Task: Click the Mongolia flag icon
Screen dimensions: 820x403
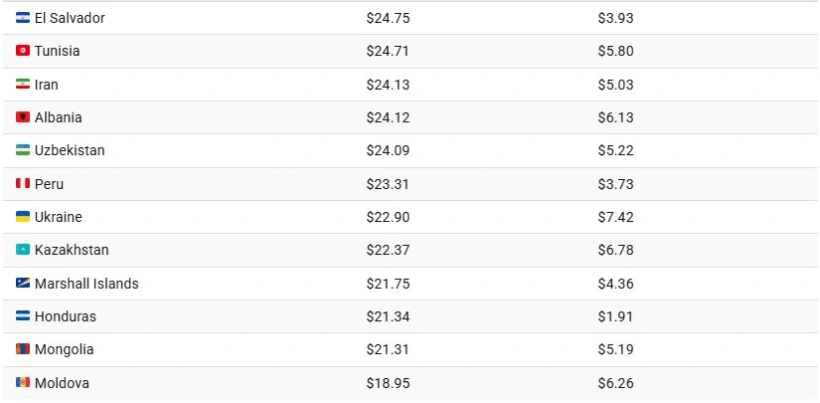Action: click(23, 350)
